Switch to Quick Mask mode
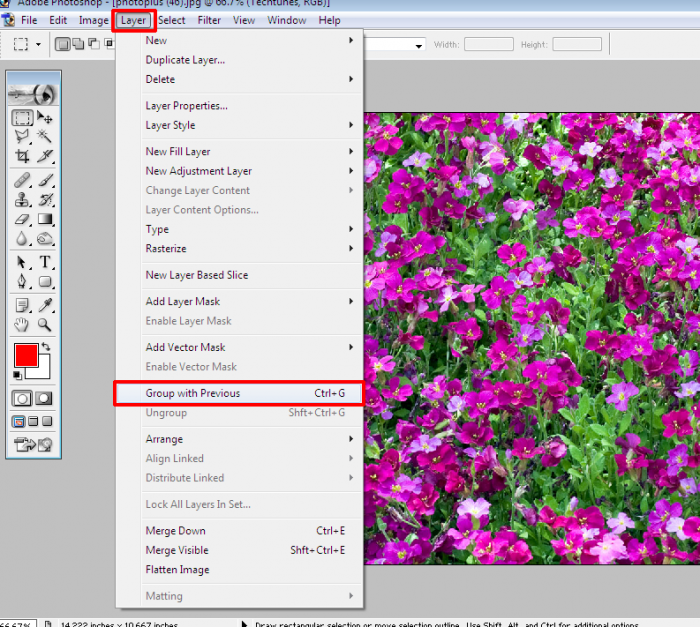 click(45, 398)
